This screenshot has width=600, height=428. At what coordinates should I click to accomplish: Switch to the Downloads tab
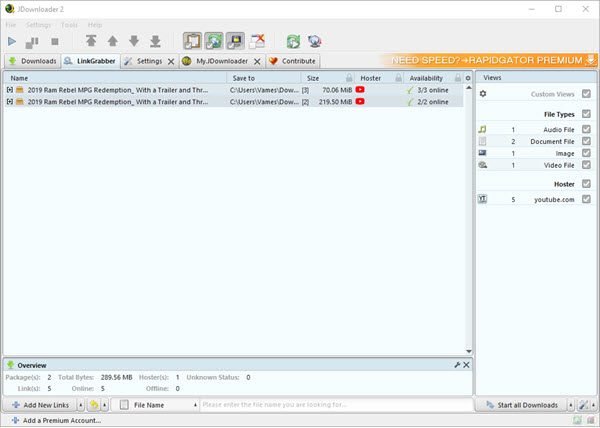click(x=33, y=61)
